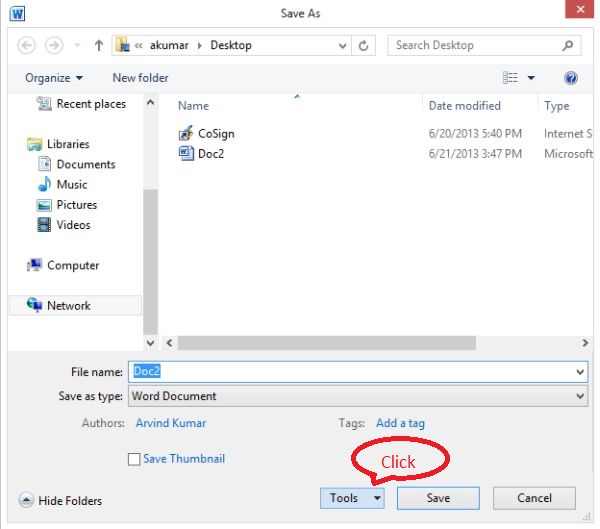Create a New folder
The height and width of the screenshot is (529, 600).
pyautogui.click(x=140, y=78)
